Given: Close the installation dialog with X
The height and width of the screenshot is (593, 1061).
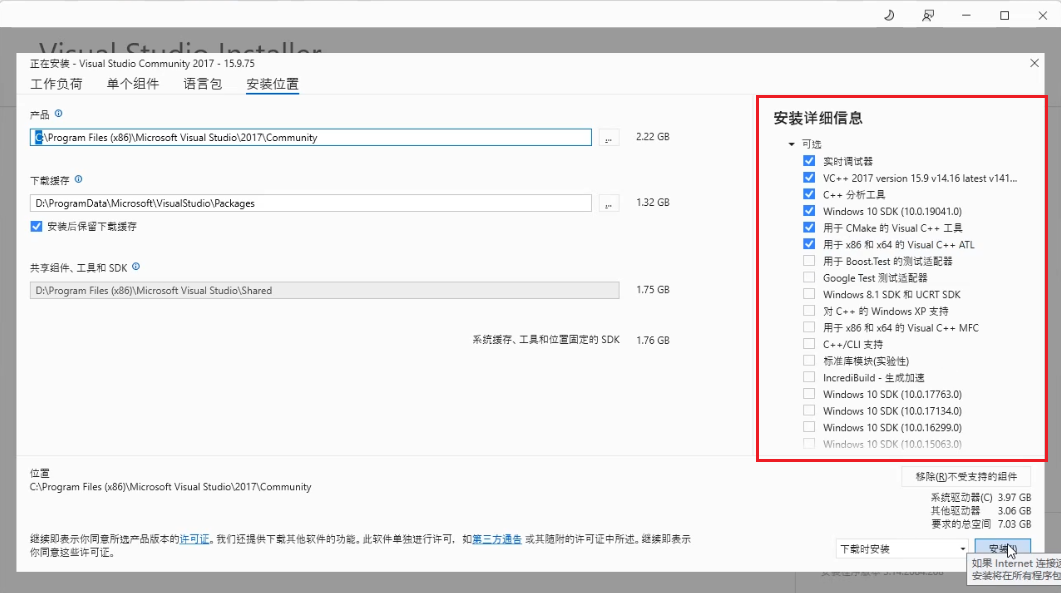Looking at the screenshot, I should 1034,63.
